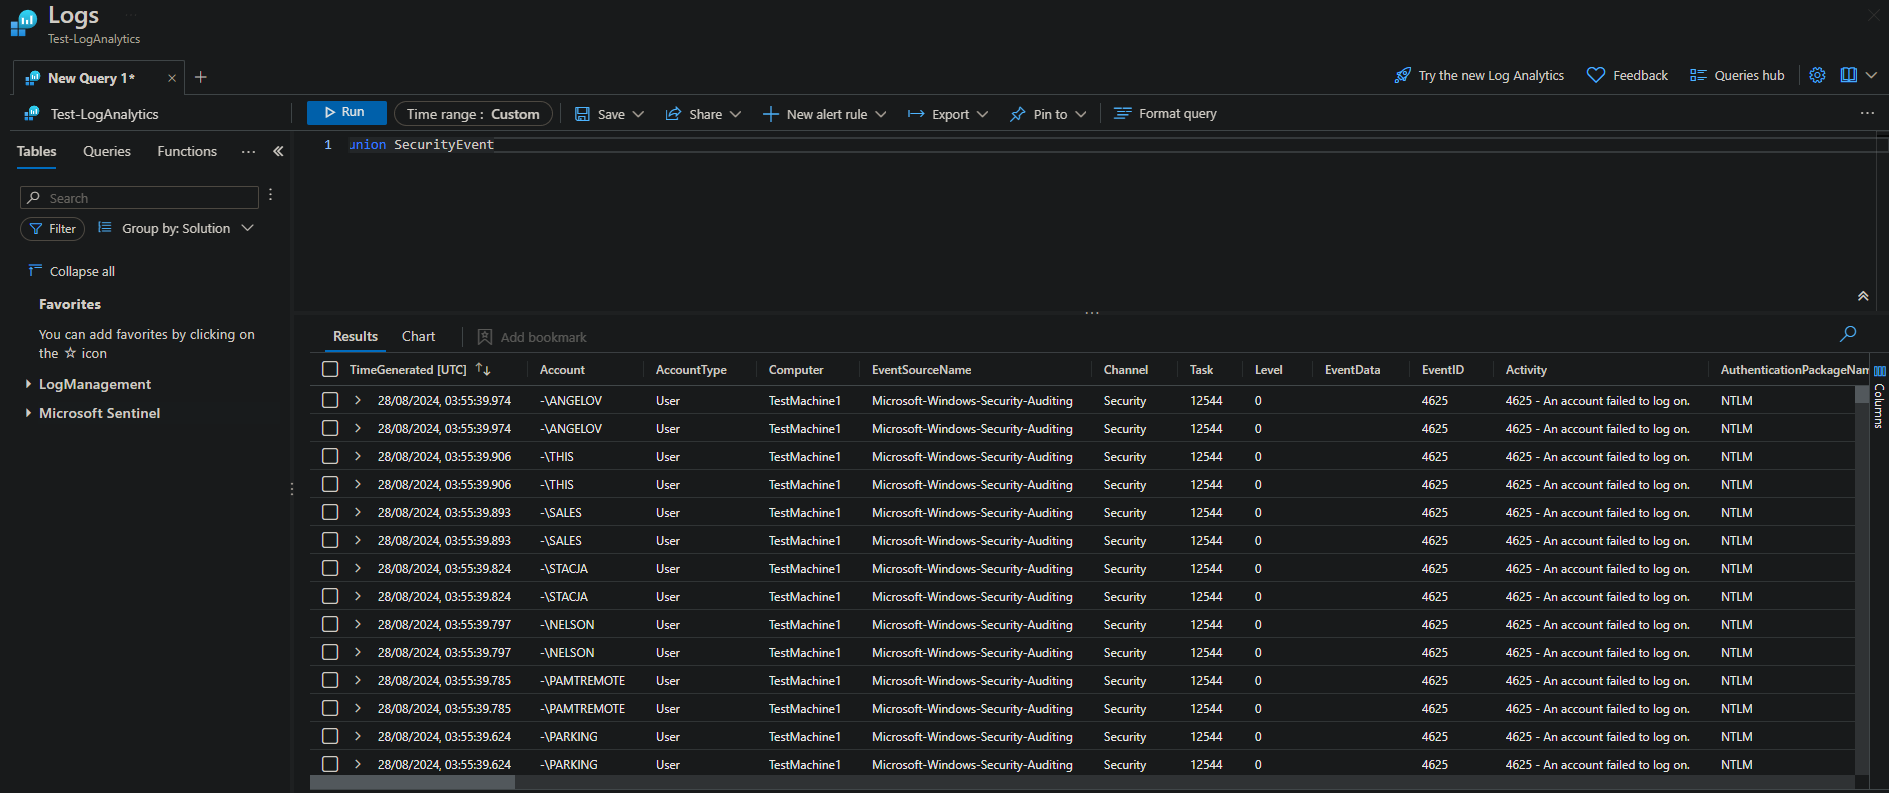Viewport: 1889px width, 793px height.
Task: Click the Account column header
Action: click(562, 370)
